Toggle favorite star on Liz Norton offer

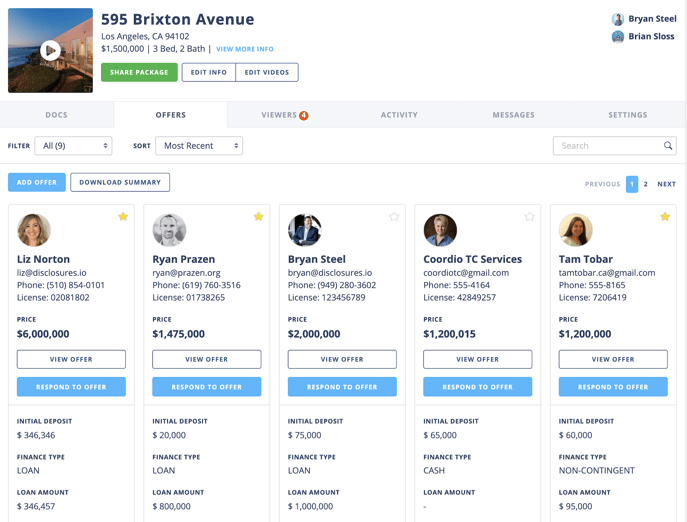click(123, 217)
